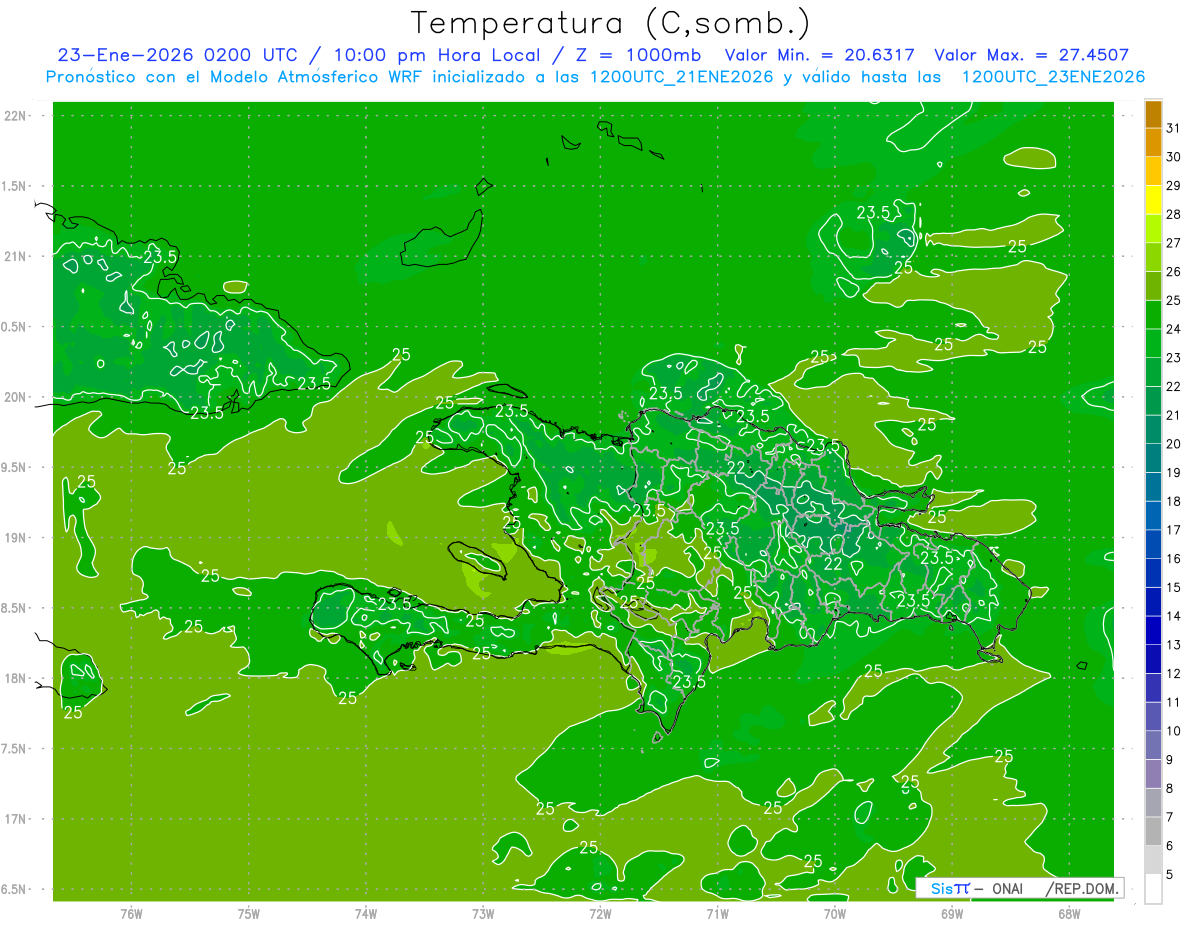Click the '12' label on the color scale
Image resolution: width=1200 pixels, height=927 pixels.
pos(1174,674)
